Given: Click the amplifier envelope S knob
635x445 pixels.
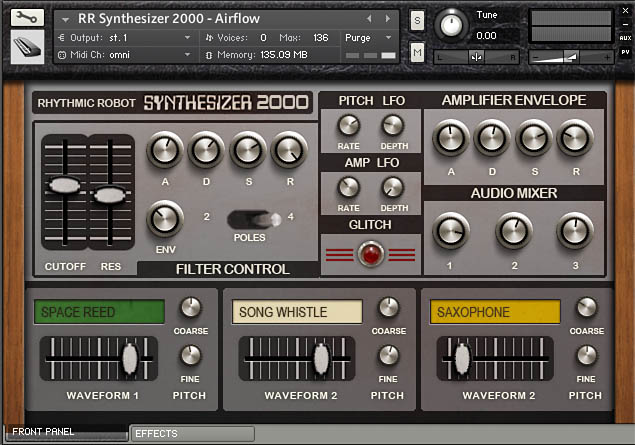Looking at the screenshot, I should point(534,138).
